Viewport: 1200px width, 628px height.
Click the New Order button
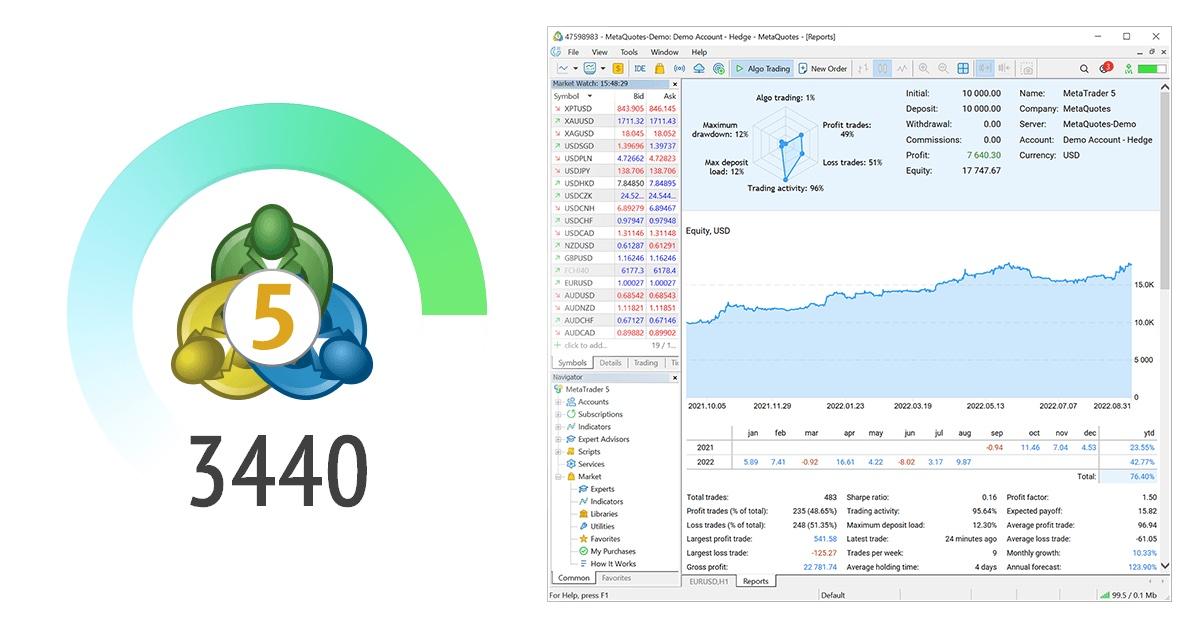pos(823,69)
